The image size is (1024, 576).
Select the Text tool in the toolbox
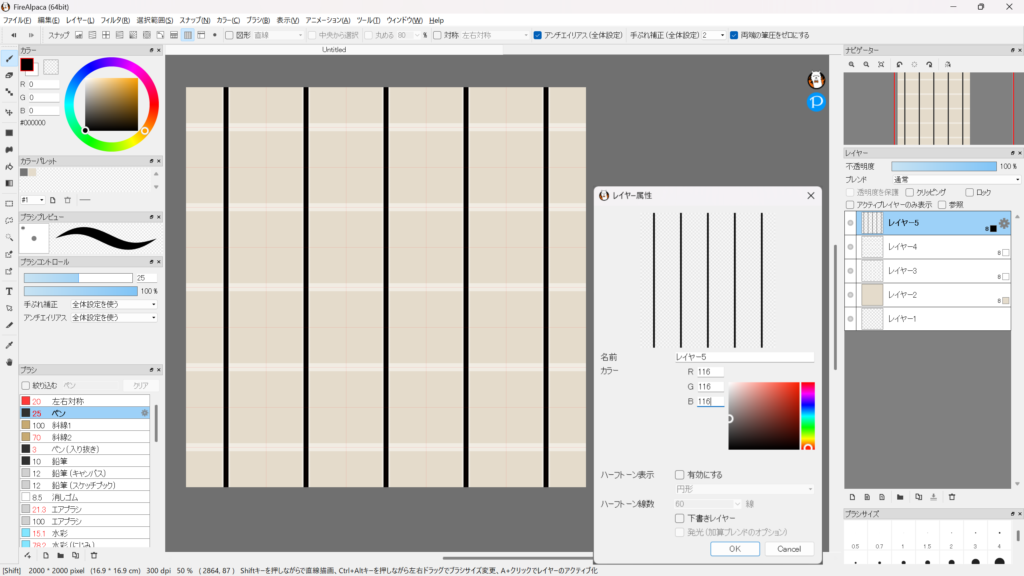[x=9, y=291]
